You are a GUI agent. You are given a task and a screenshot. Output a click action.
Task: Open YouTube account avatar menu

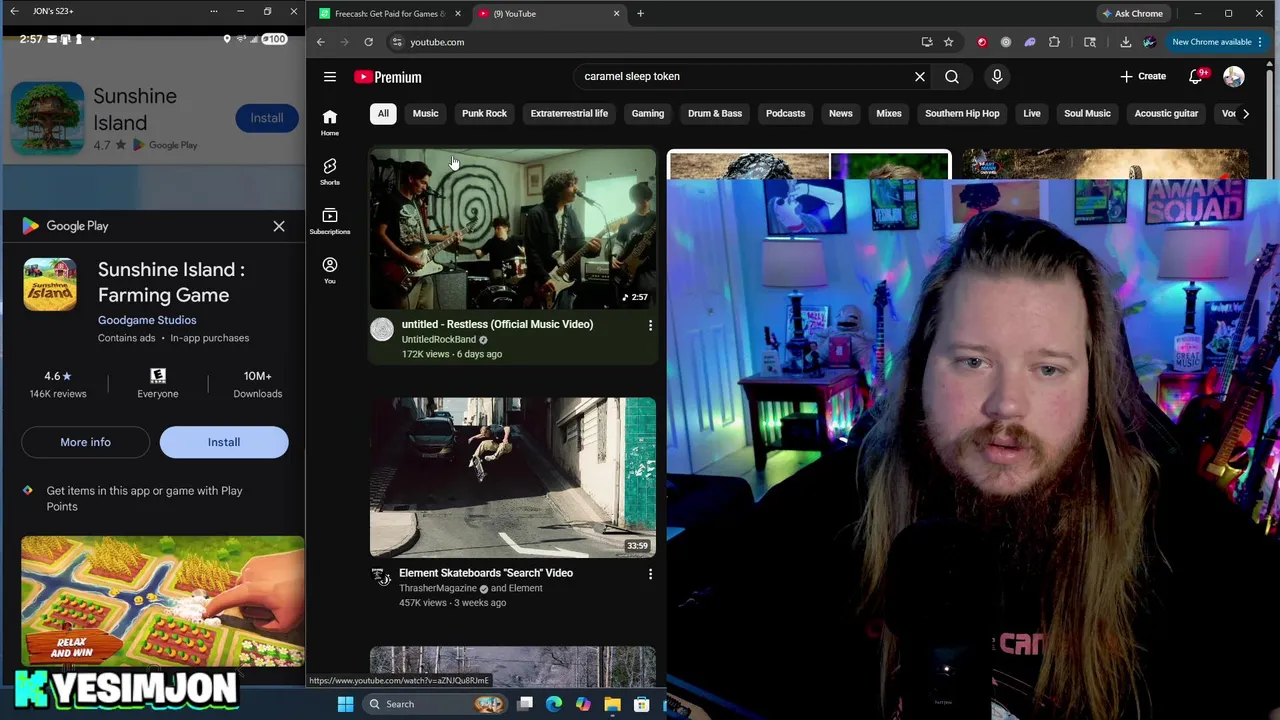(1234, 77)
